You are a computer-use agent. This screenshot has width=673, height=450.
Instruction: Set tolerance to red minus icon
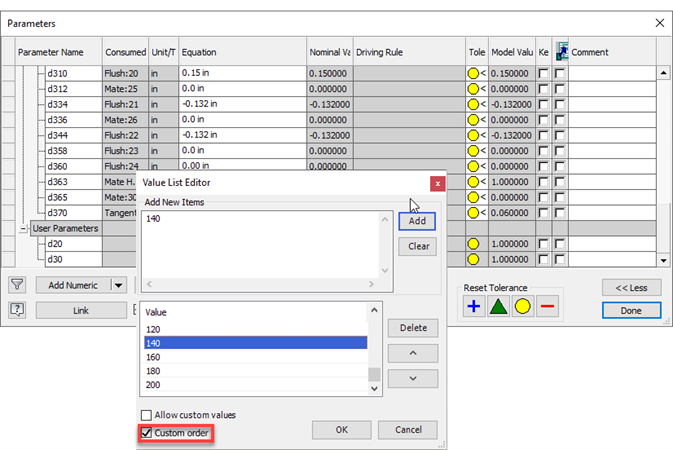[x=547, y=307]
